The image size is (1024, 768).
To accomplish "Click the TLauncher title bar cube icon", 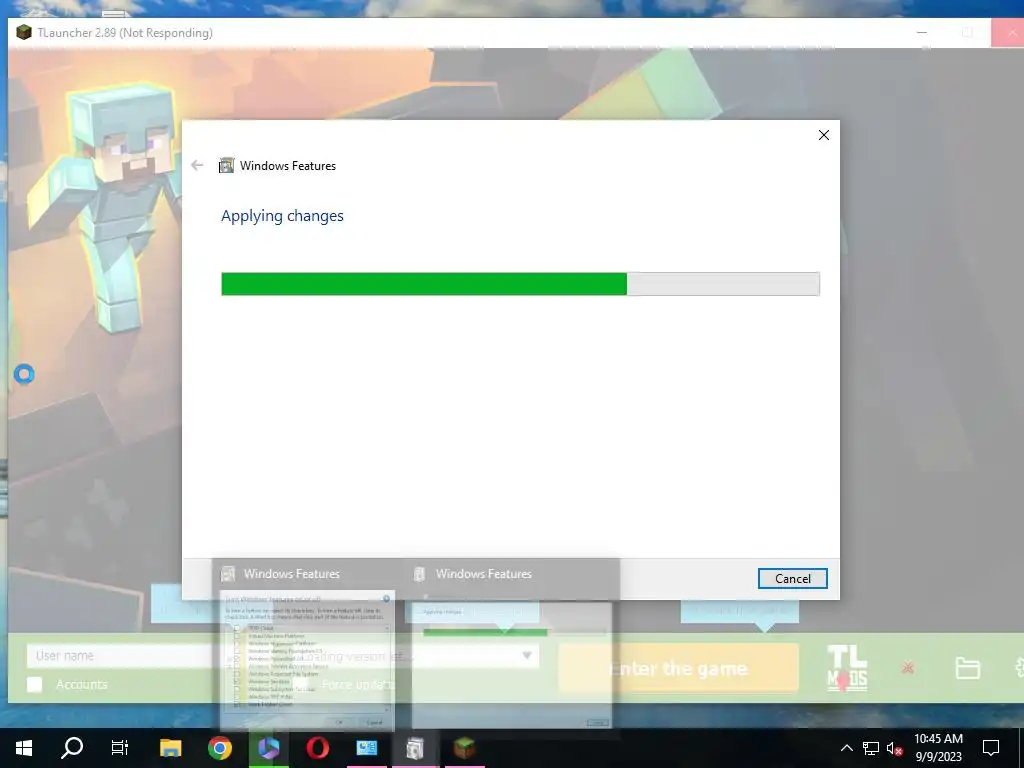I will tap(24, 33).
